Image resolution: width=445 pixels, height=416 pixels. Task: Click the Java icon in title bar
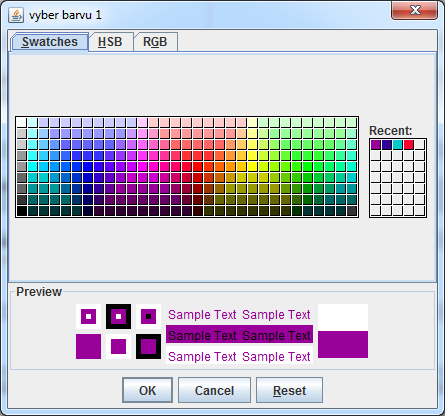[x=16, y=15]
